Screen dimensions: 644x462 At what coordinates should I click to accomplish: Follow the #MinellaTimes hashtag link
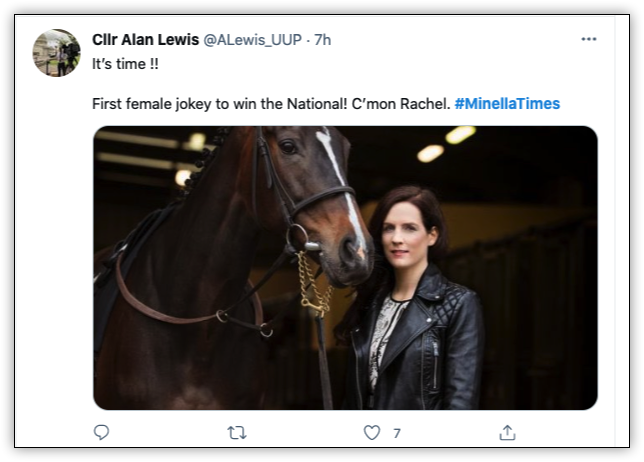pos(507,103)
